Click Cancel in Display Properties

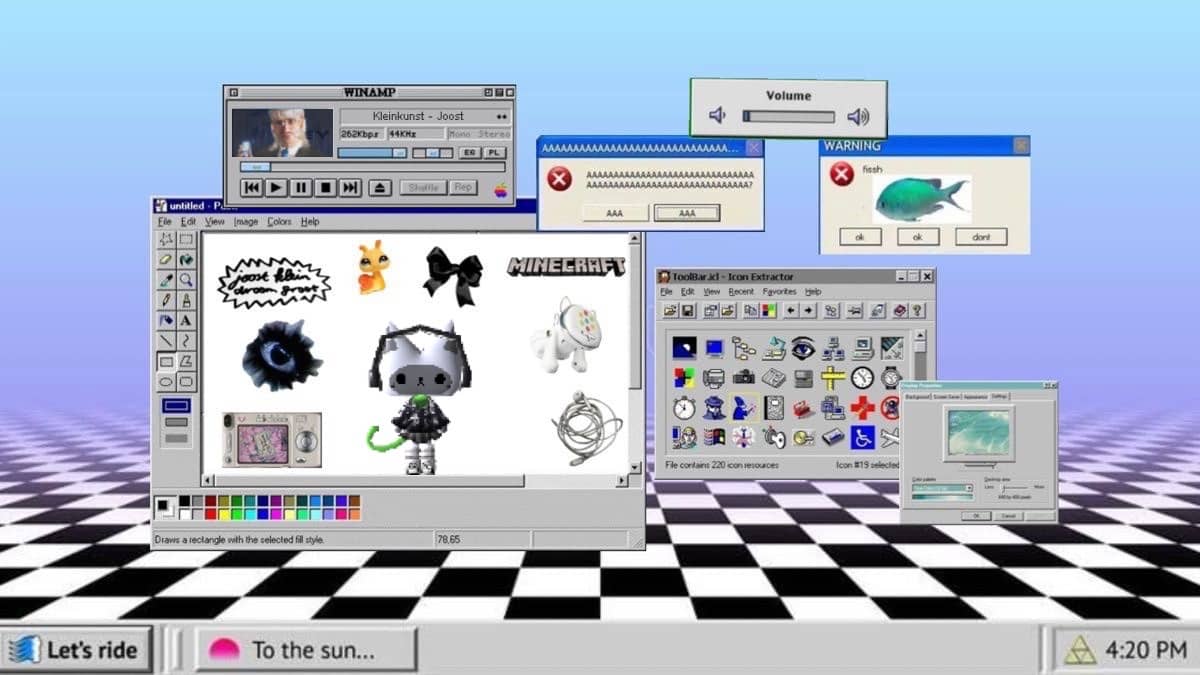1008,516
